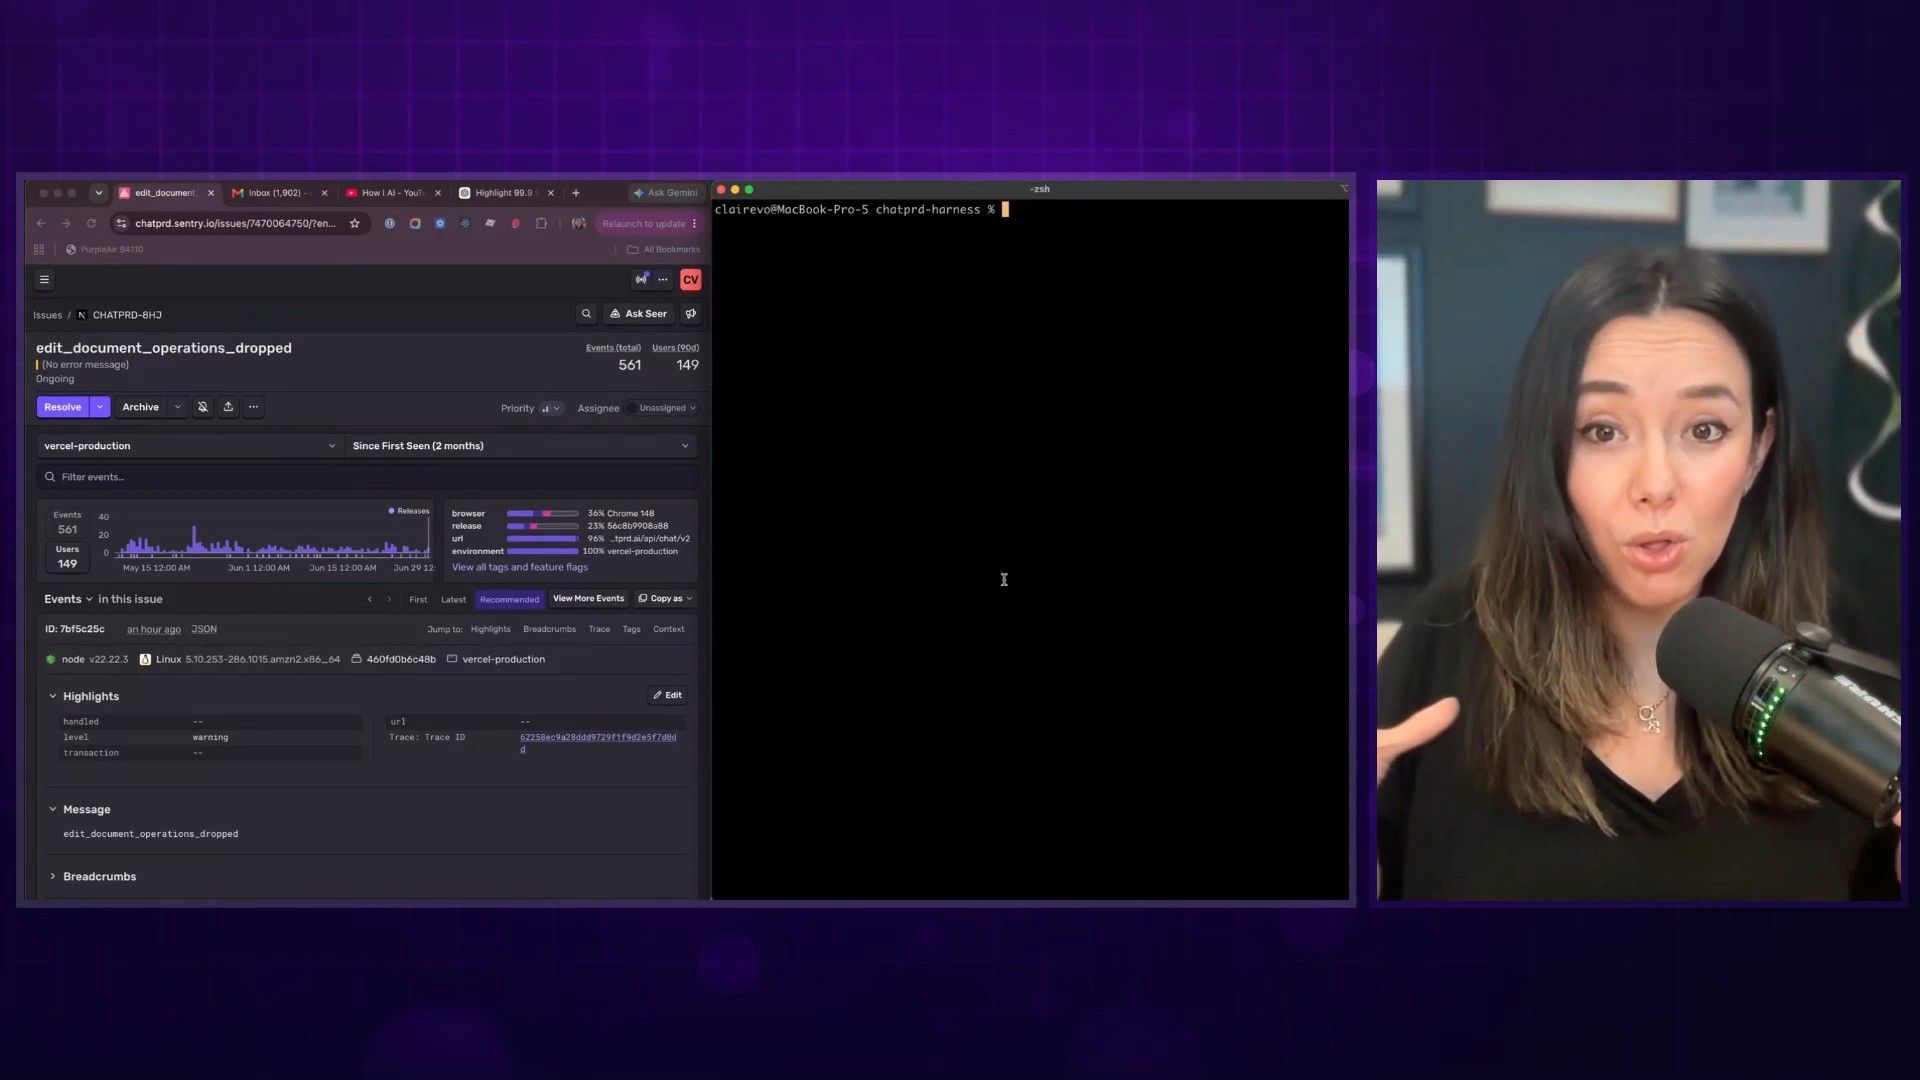Image resolution: width=1920 pixels, height=1080 pixels.
Task: Click the Archive button
Action: point(140,407)
